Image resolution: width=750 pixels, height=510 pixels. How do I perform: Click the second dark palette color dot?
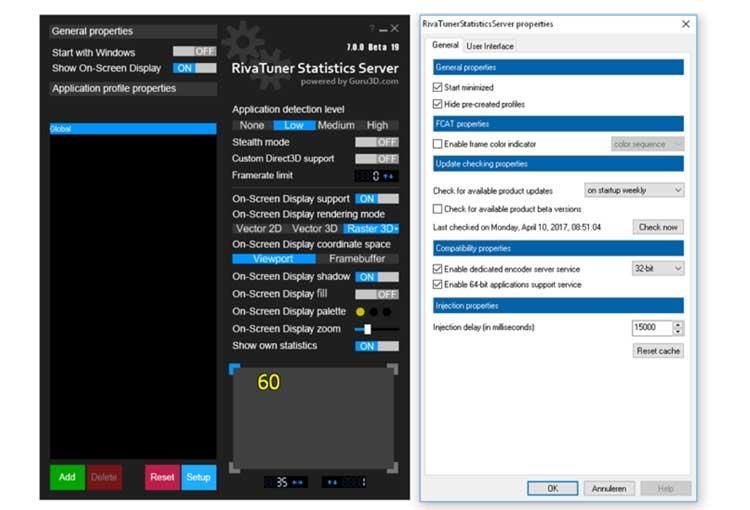click(387, 312)
